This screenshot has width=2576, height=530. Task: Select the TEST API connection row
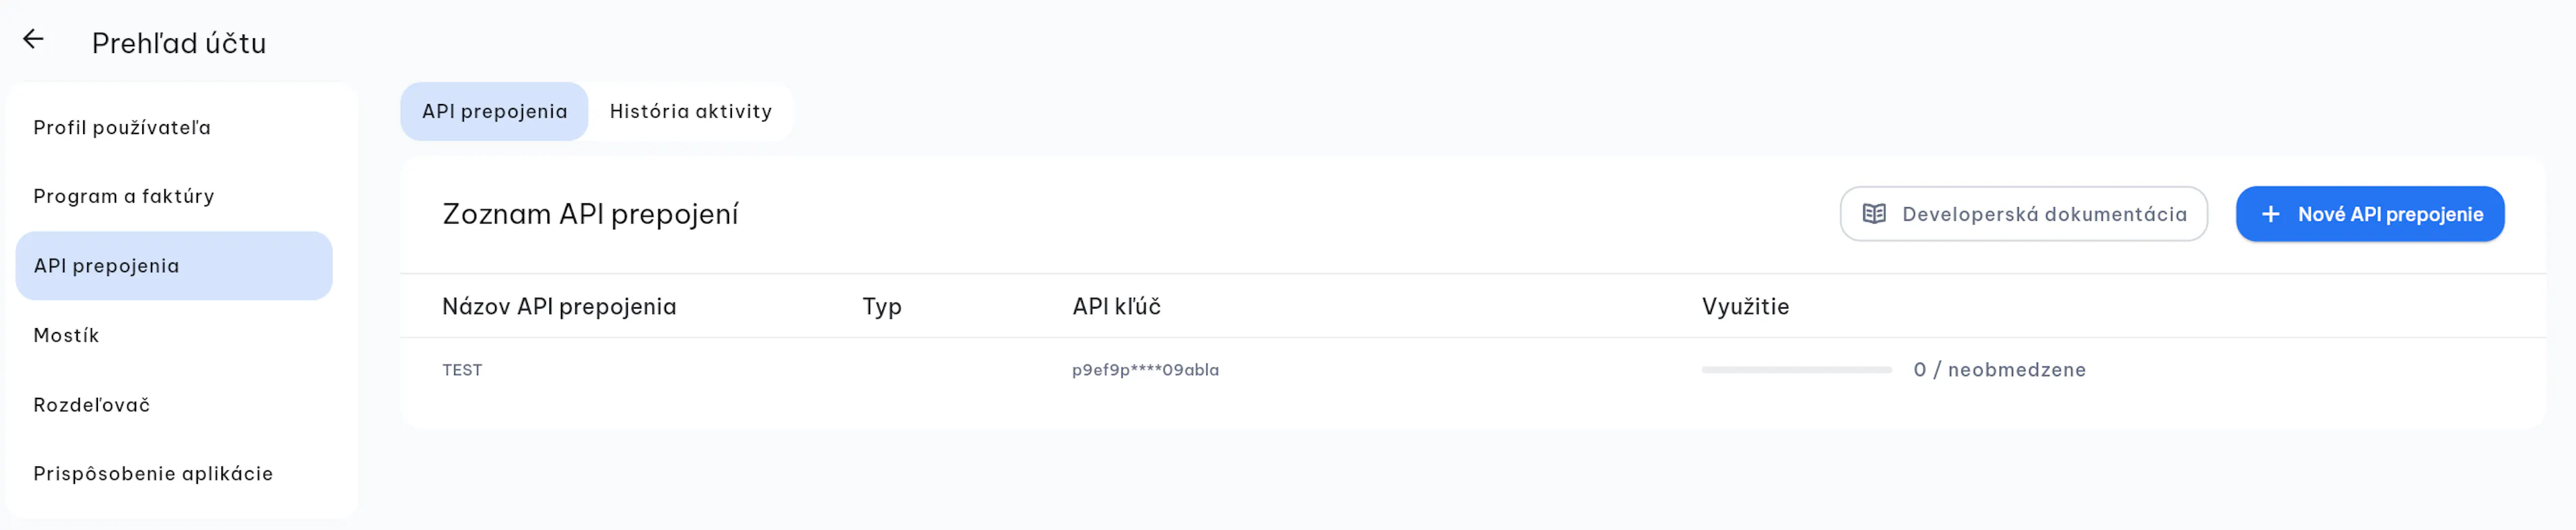(1473, 370)
